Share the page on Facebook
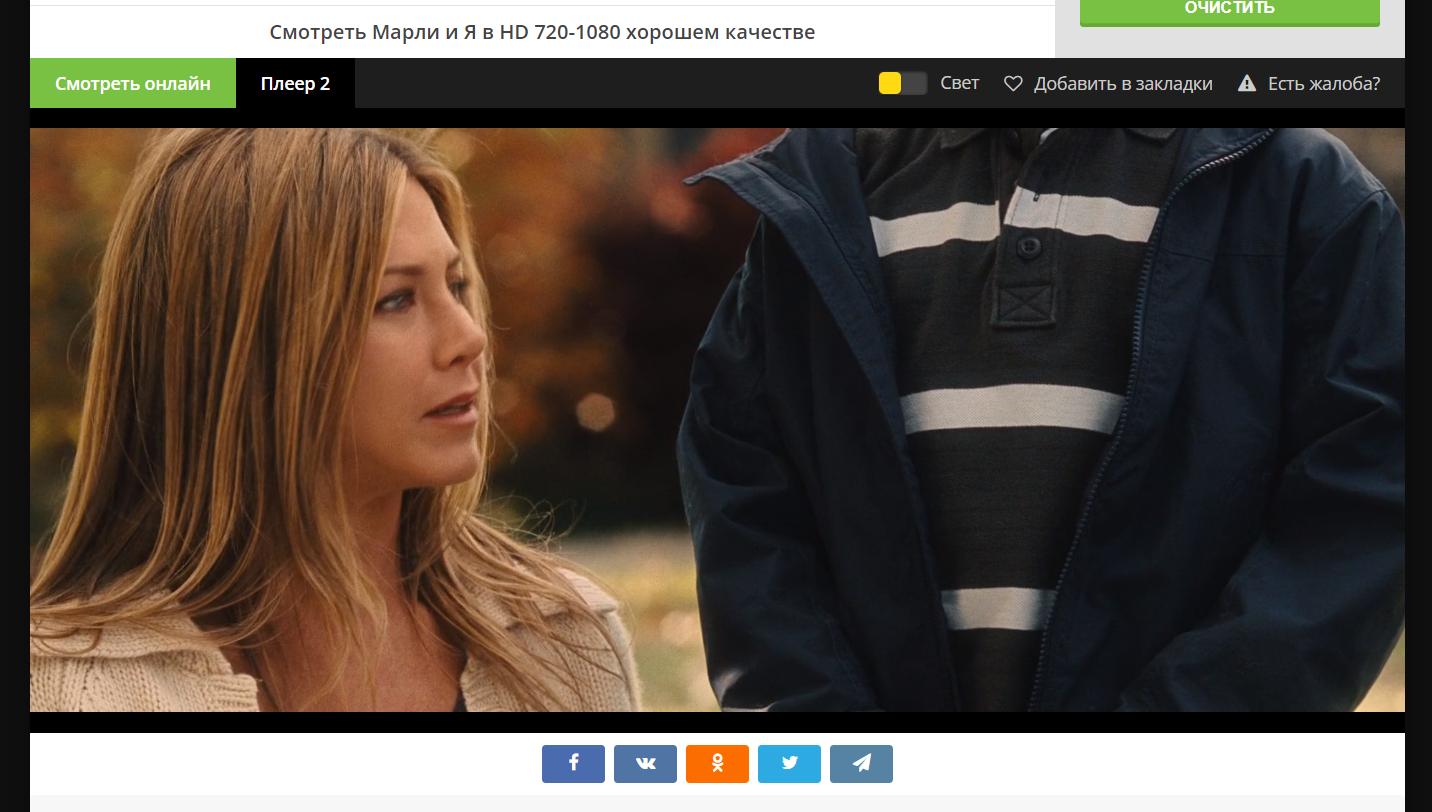1432x812 pixels. 573,764
